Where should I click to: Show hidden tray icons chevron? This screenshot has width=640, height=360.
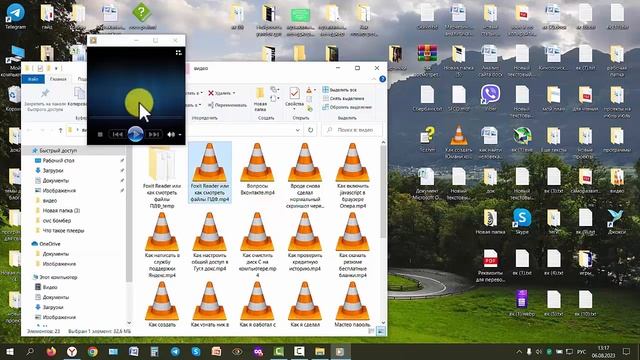click(519, 351)
